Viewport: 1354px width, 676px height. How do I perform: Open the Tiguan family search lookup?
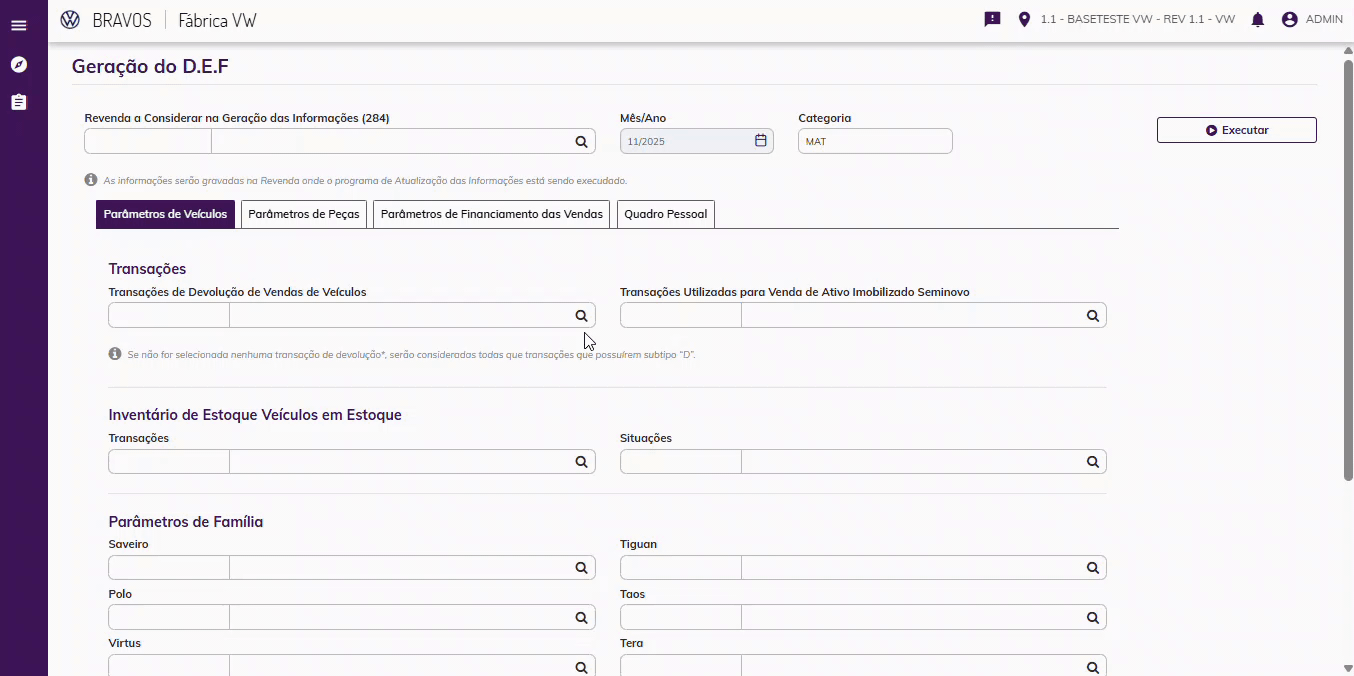click(x=1093, y=568)
